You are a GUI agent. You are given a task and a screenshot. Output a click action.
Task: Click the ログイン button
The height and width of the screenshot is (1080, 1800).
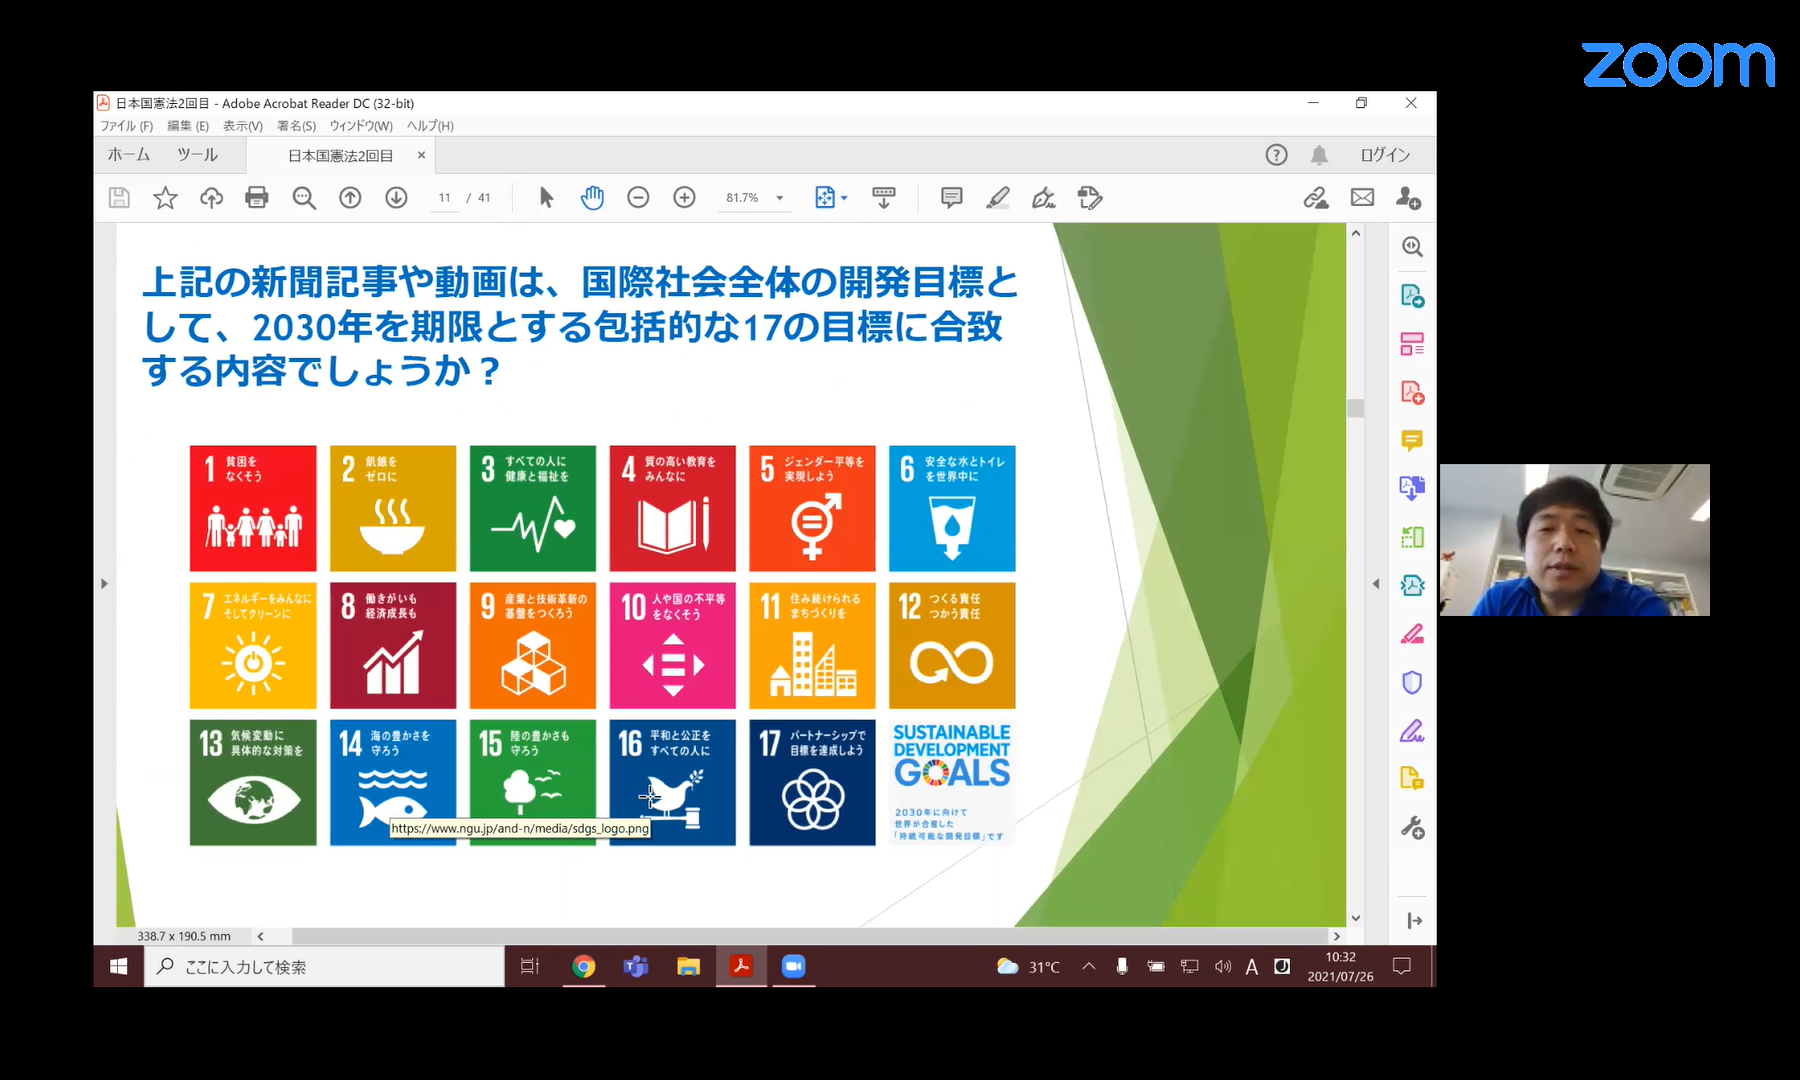click(1385, 155)
